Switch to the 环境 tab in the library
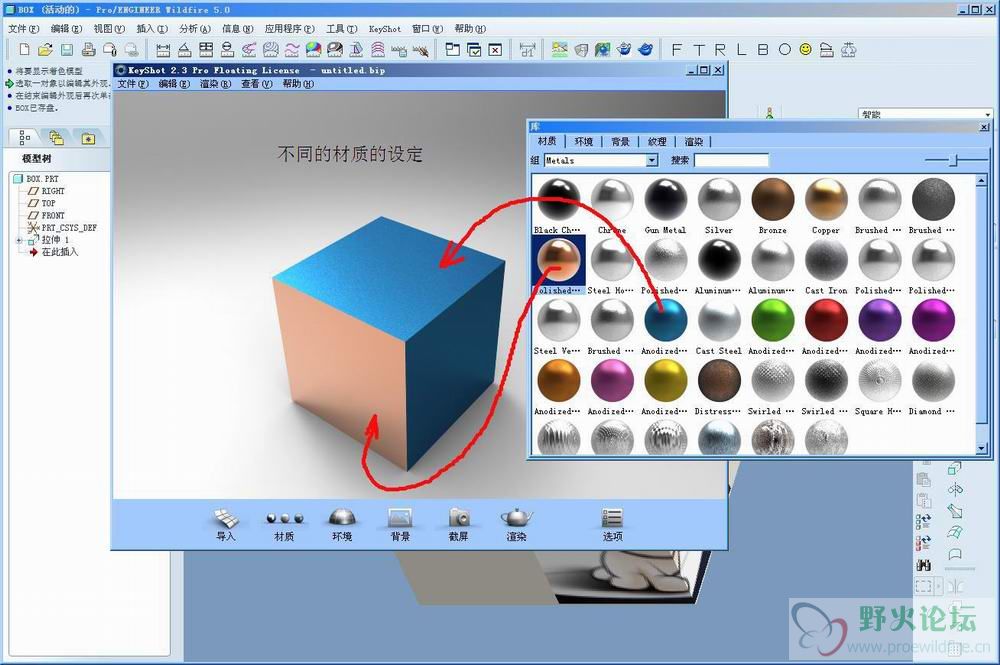1000x665 pixels. click(584, 141)
